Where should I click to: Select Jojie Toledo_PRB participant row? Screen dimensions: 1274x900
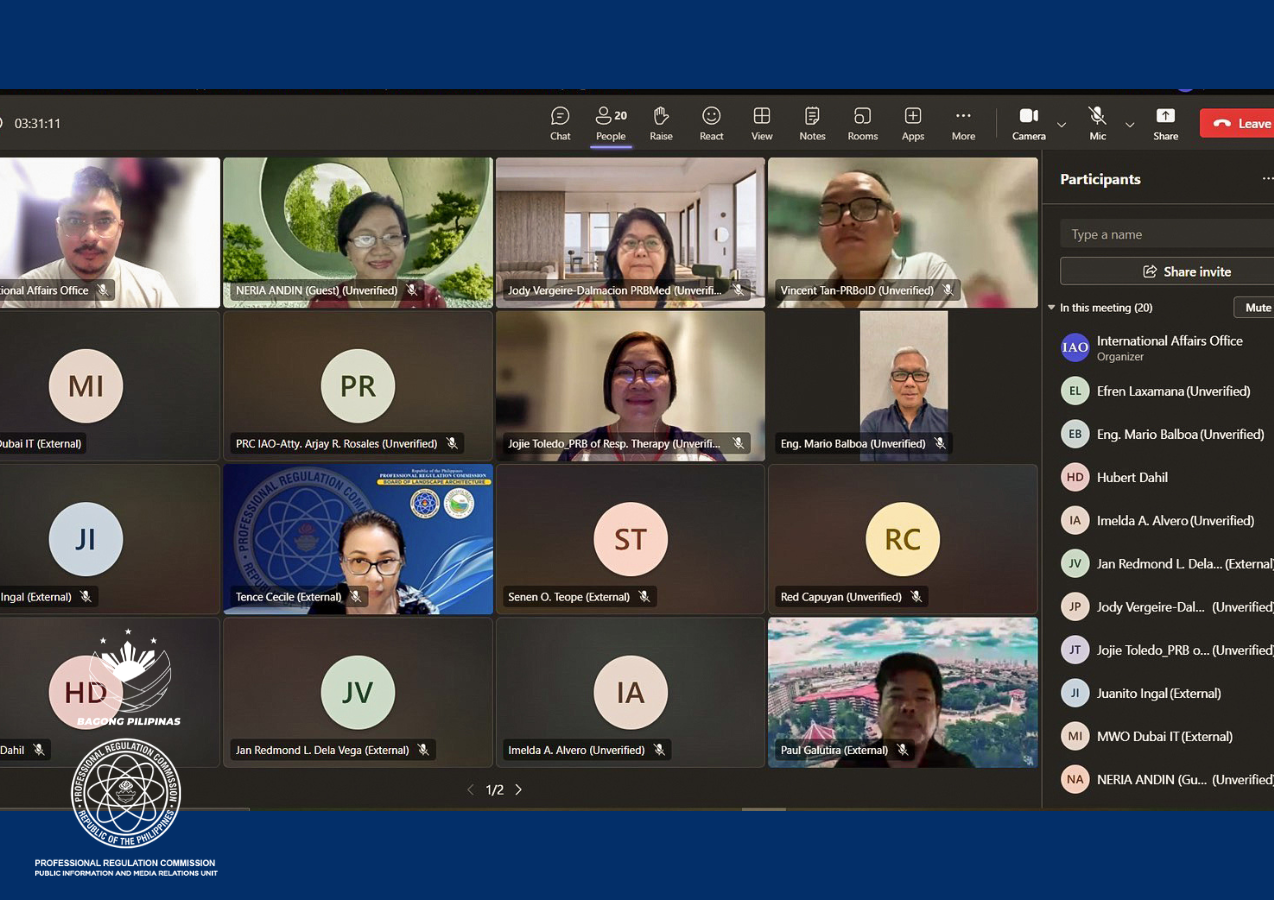tap(1160, 649)
